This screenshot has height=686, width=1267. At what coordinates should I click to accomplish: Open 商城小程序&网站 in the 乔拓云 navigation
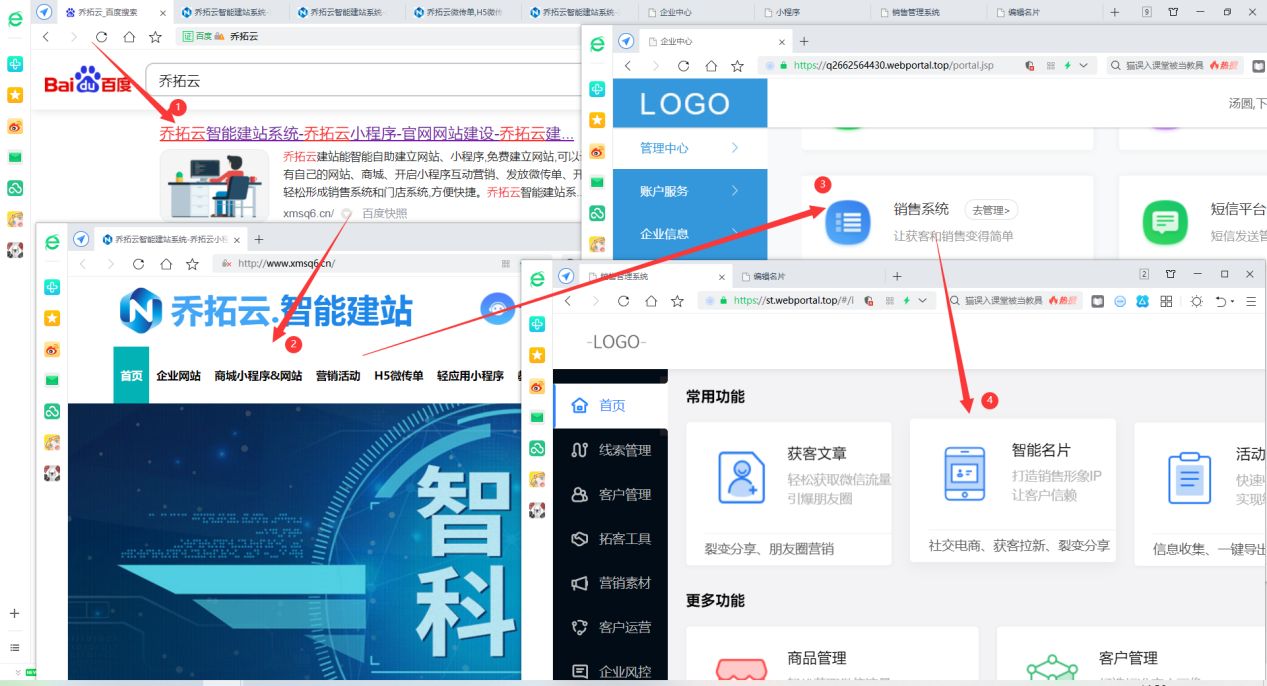click(258, 376)
